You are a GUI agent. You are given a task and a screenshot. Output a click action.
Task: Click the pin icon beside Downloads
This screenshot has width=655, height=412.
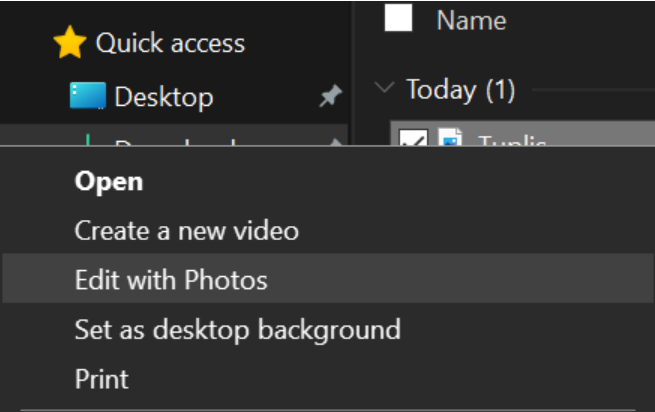click(x=337, y=141)
